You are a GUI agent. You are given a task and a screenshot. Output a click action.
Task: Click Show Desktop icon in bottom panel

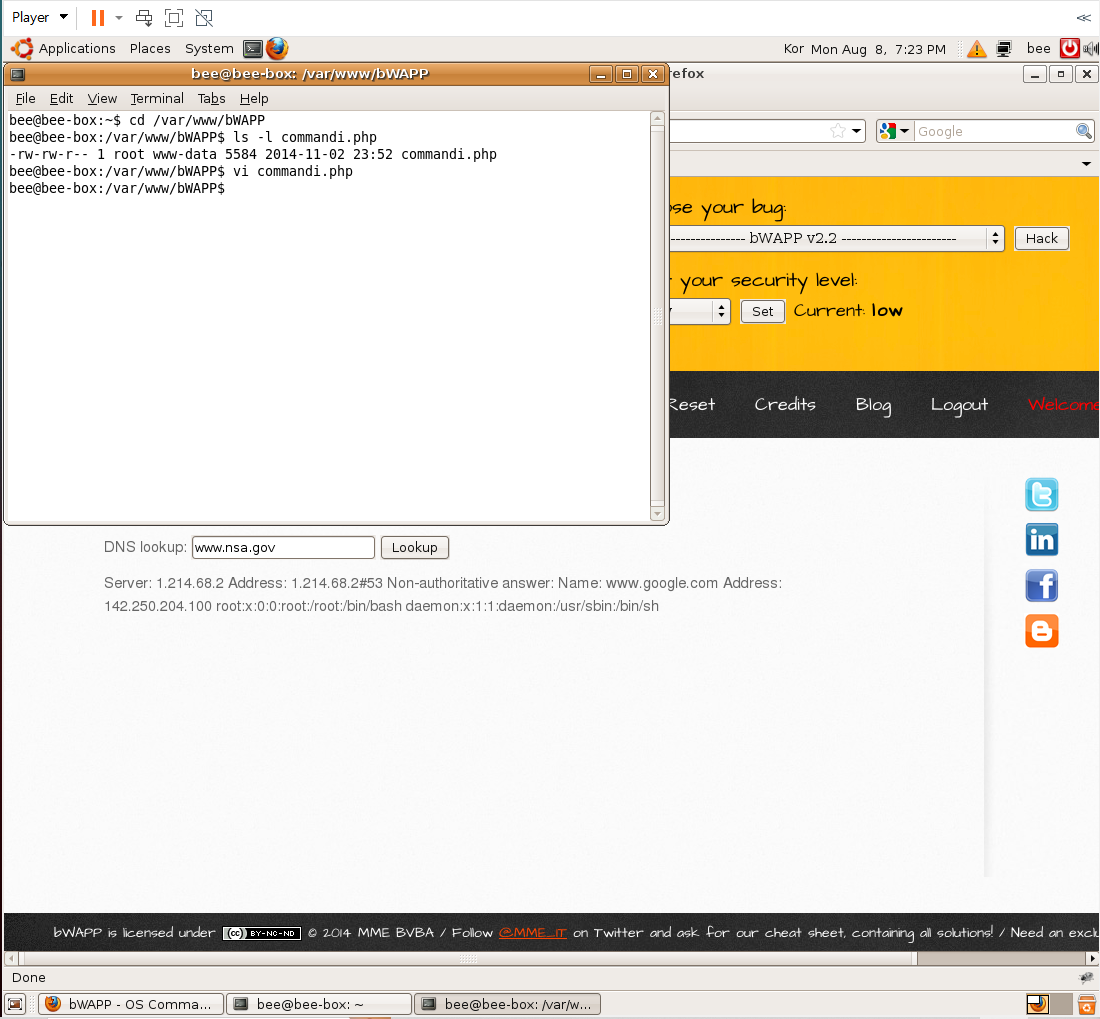[x=15, y=1004]
